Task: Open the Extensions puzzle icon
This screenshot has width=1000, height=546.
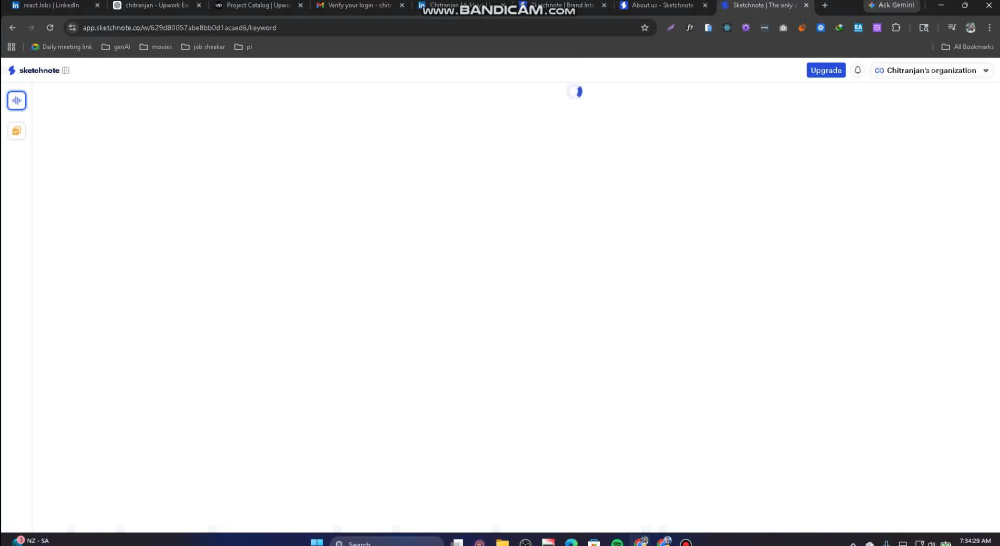Action: click(896, 28)
